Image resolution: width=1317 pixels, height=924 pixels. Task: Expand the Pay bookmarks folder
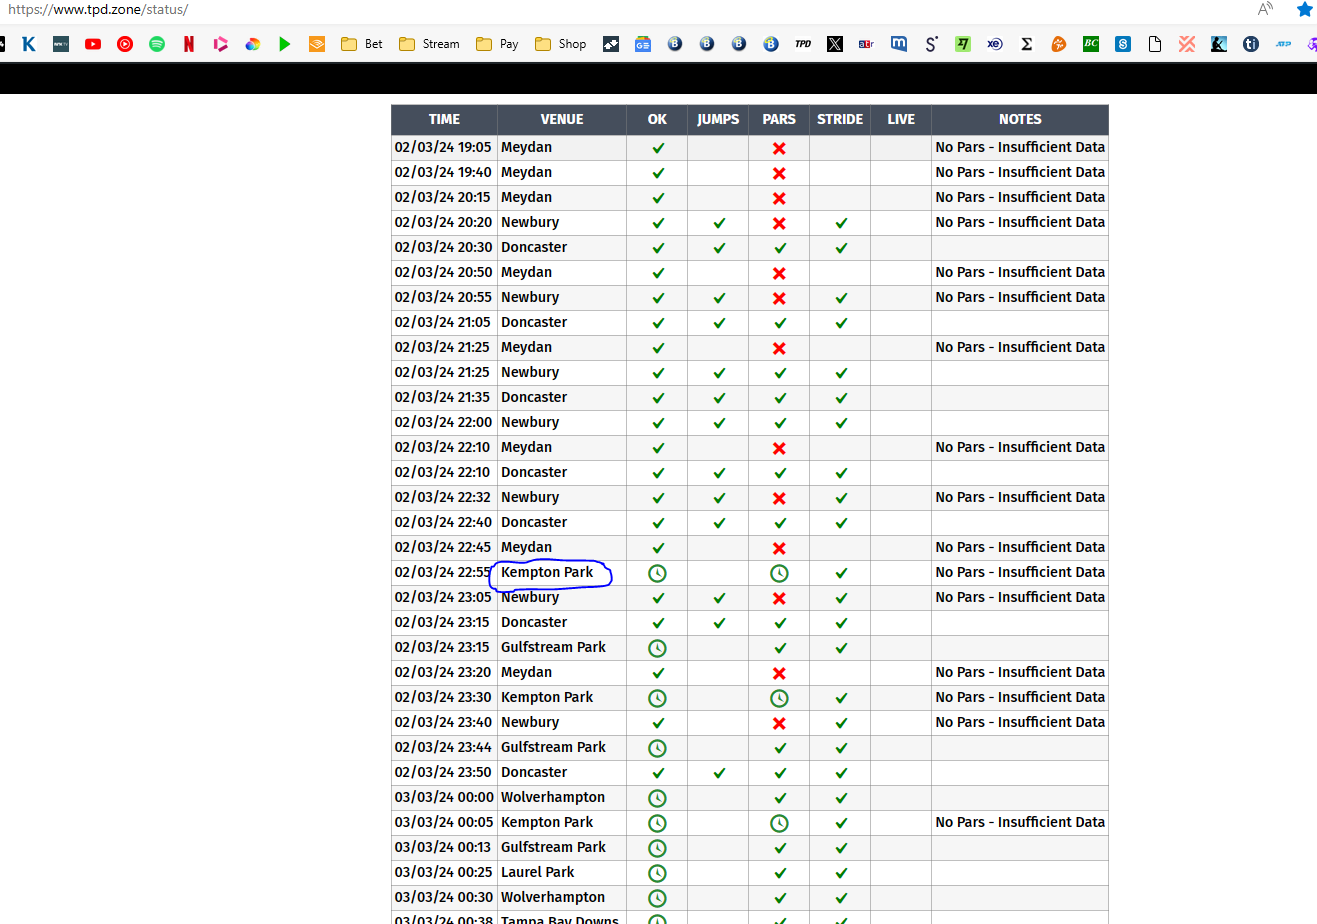coord(497,44)
